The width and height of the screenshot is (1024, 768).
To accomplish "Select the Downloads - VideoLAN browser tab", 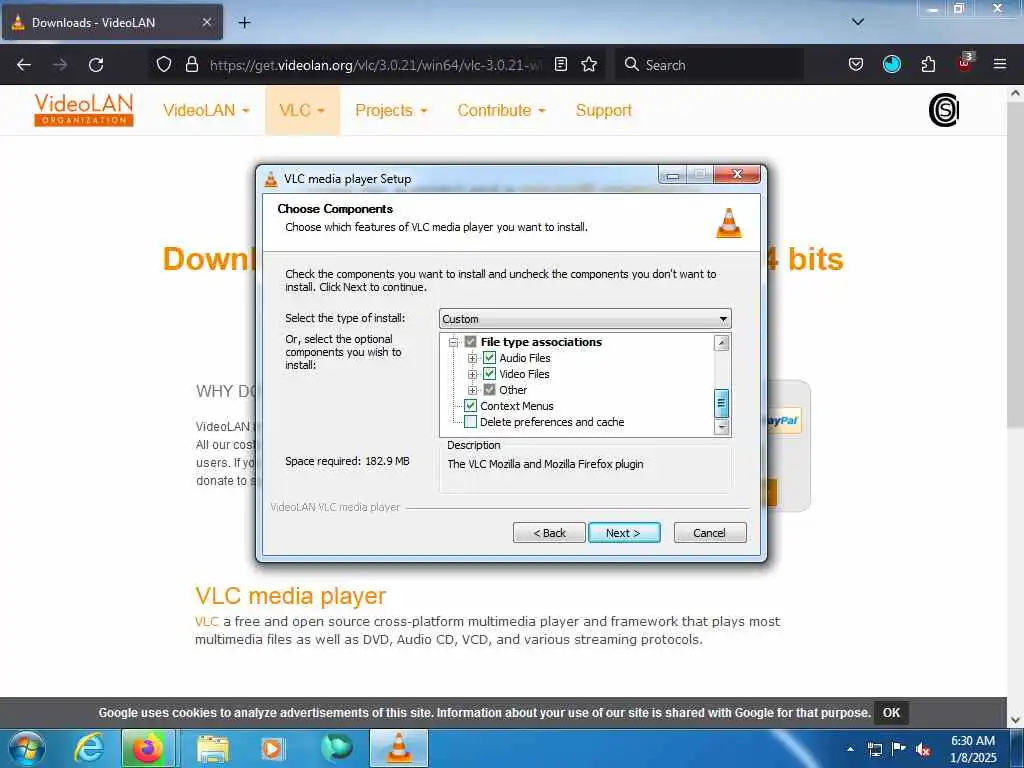I will (x=112, y=22).
